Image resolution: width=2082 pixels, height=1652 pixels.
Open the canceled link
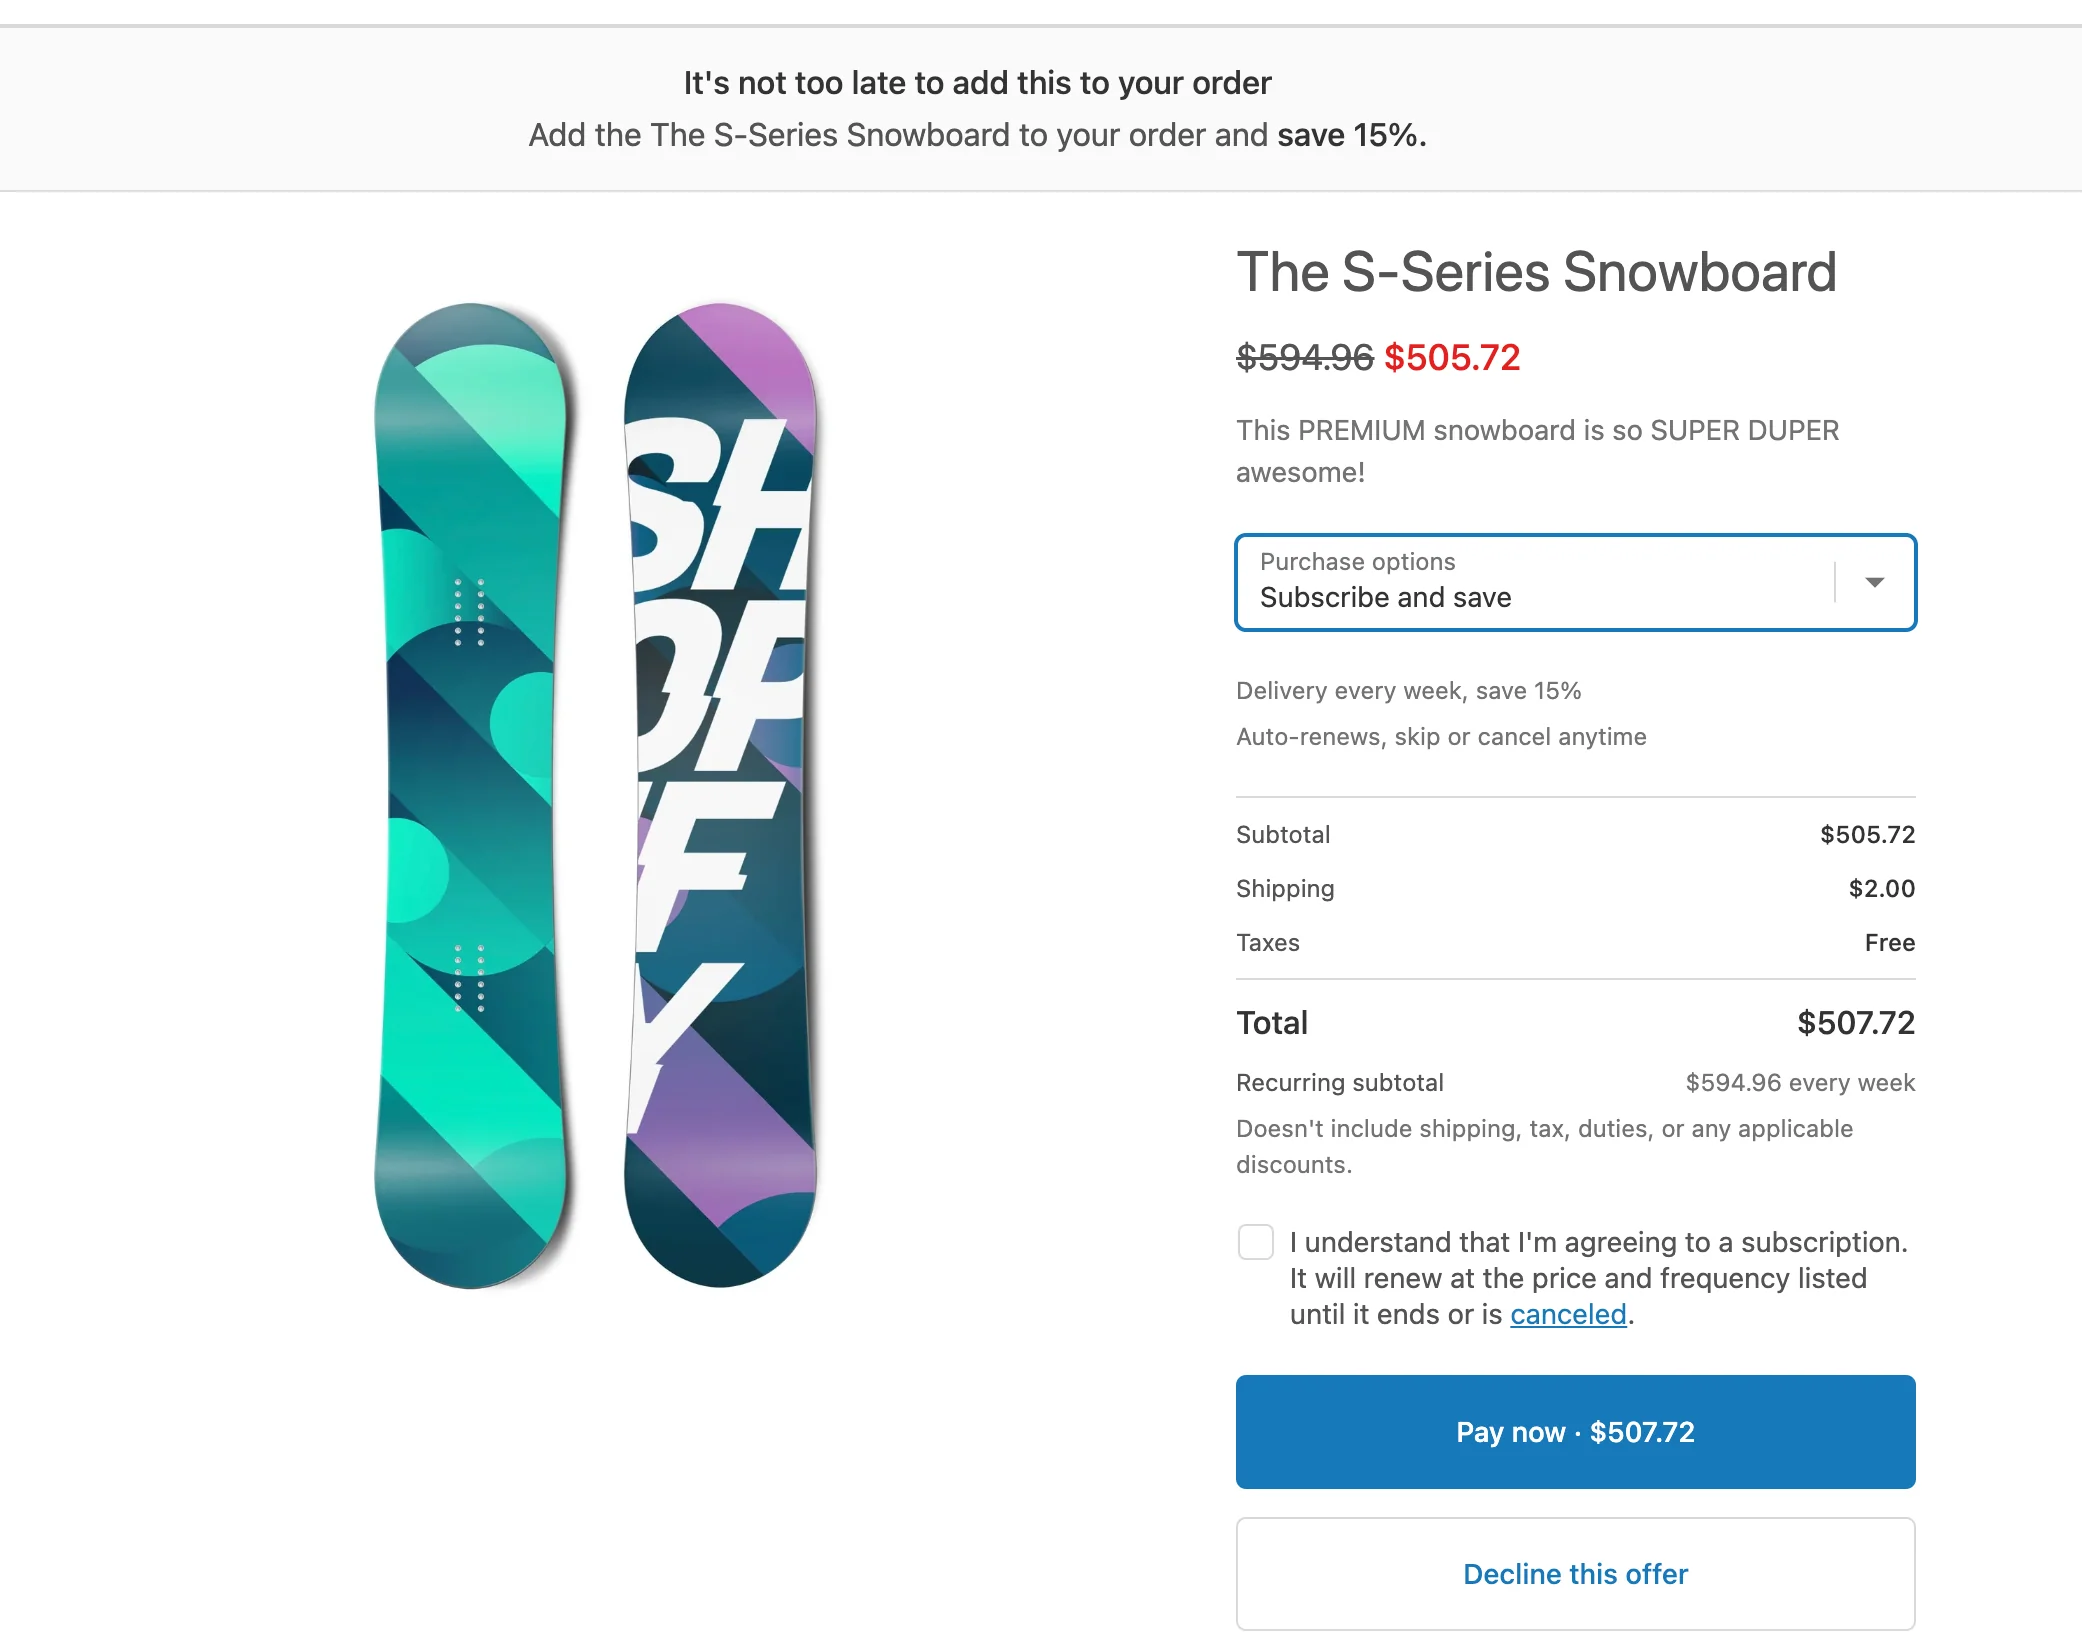(1569, 1314)
